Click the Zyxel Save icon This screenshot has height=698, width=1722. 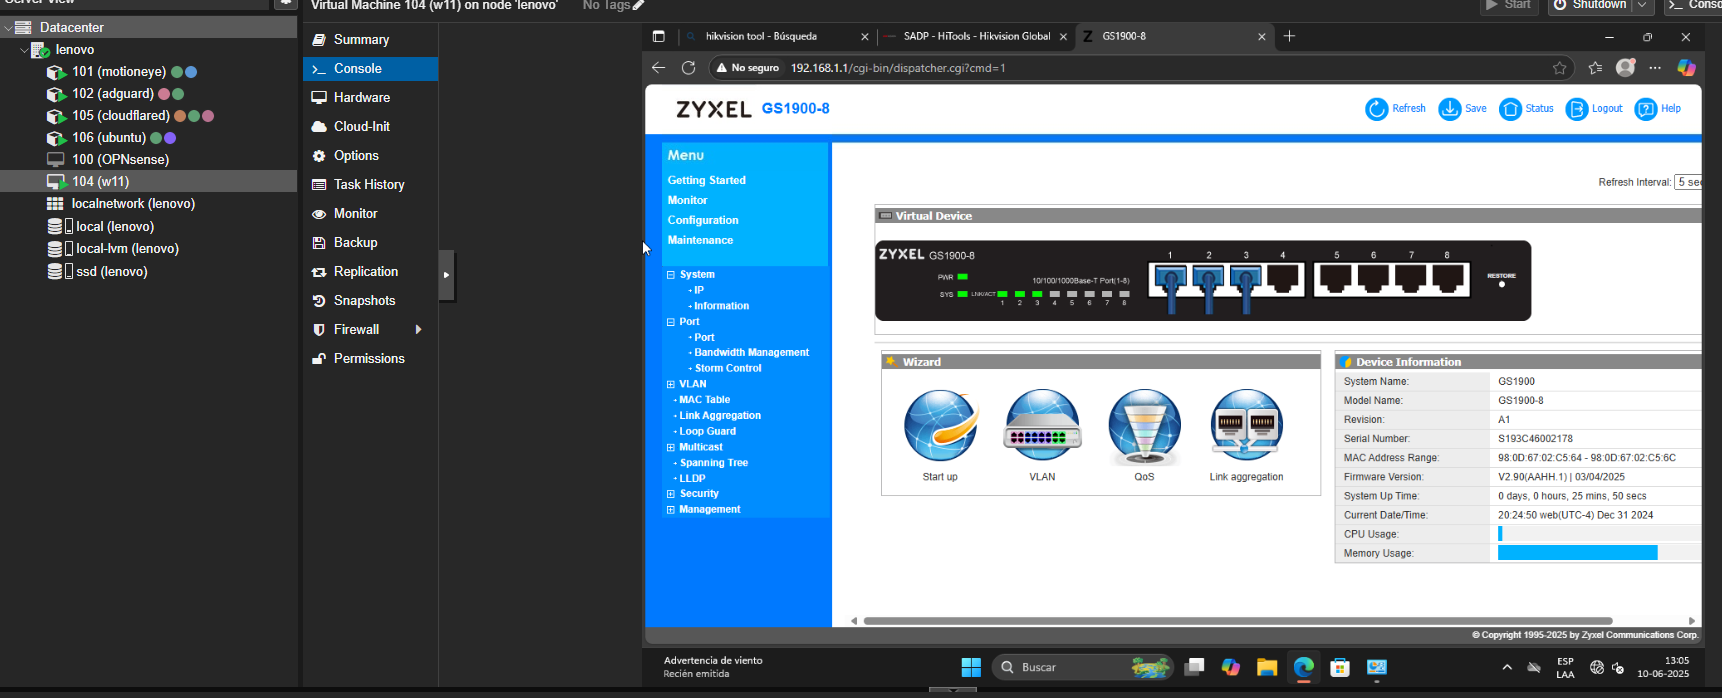coord(1449,109)
